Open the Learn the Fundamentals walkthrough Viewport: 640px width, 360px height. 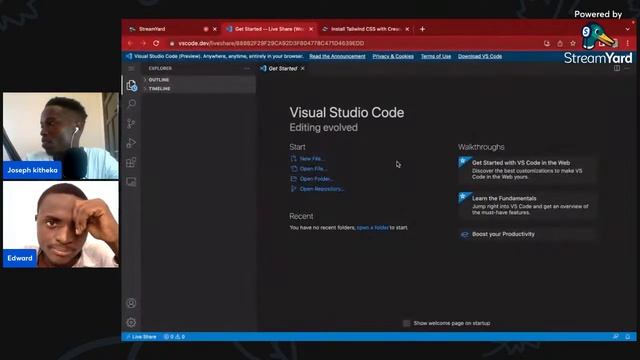pyautogui.click(x=527, y=205)
